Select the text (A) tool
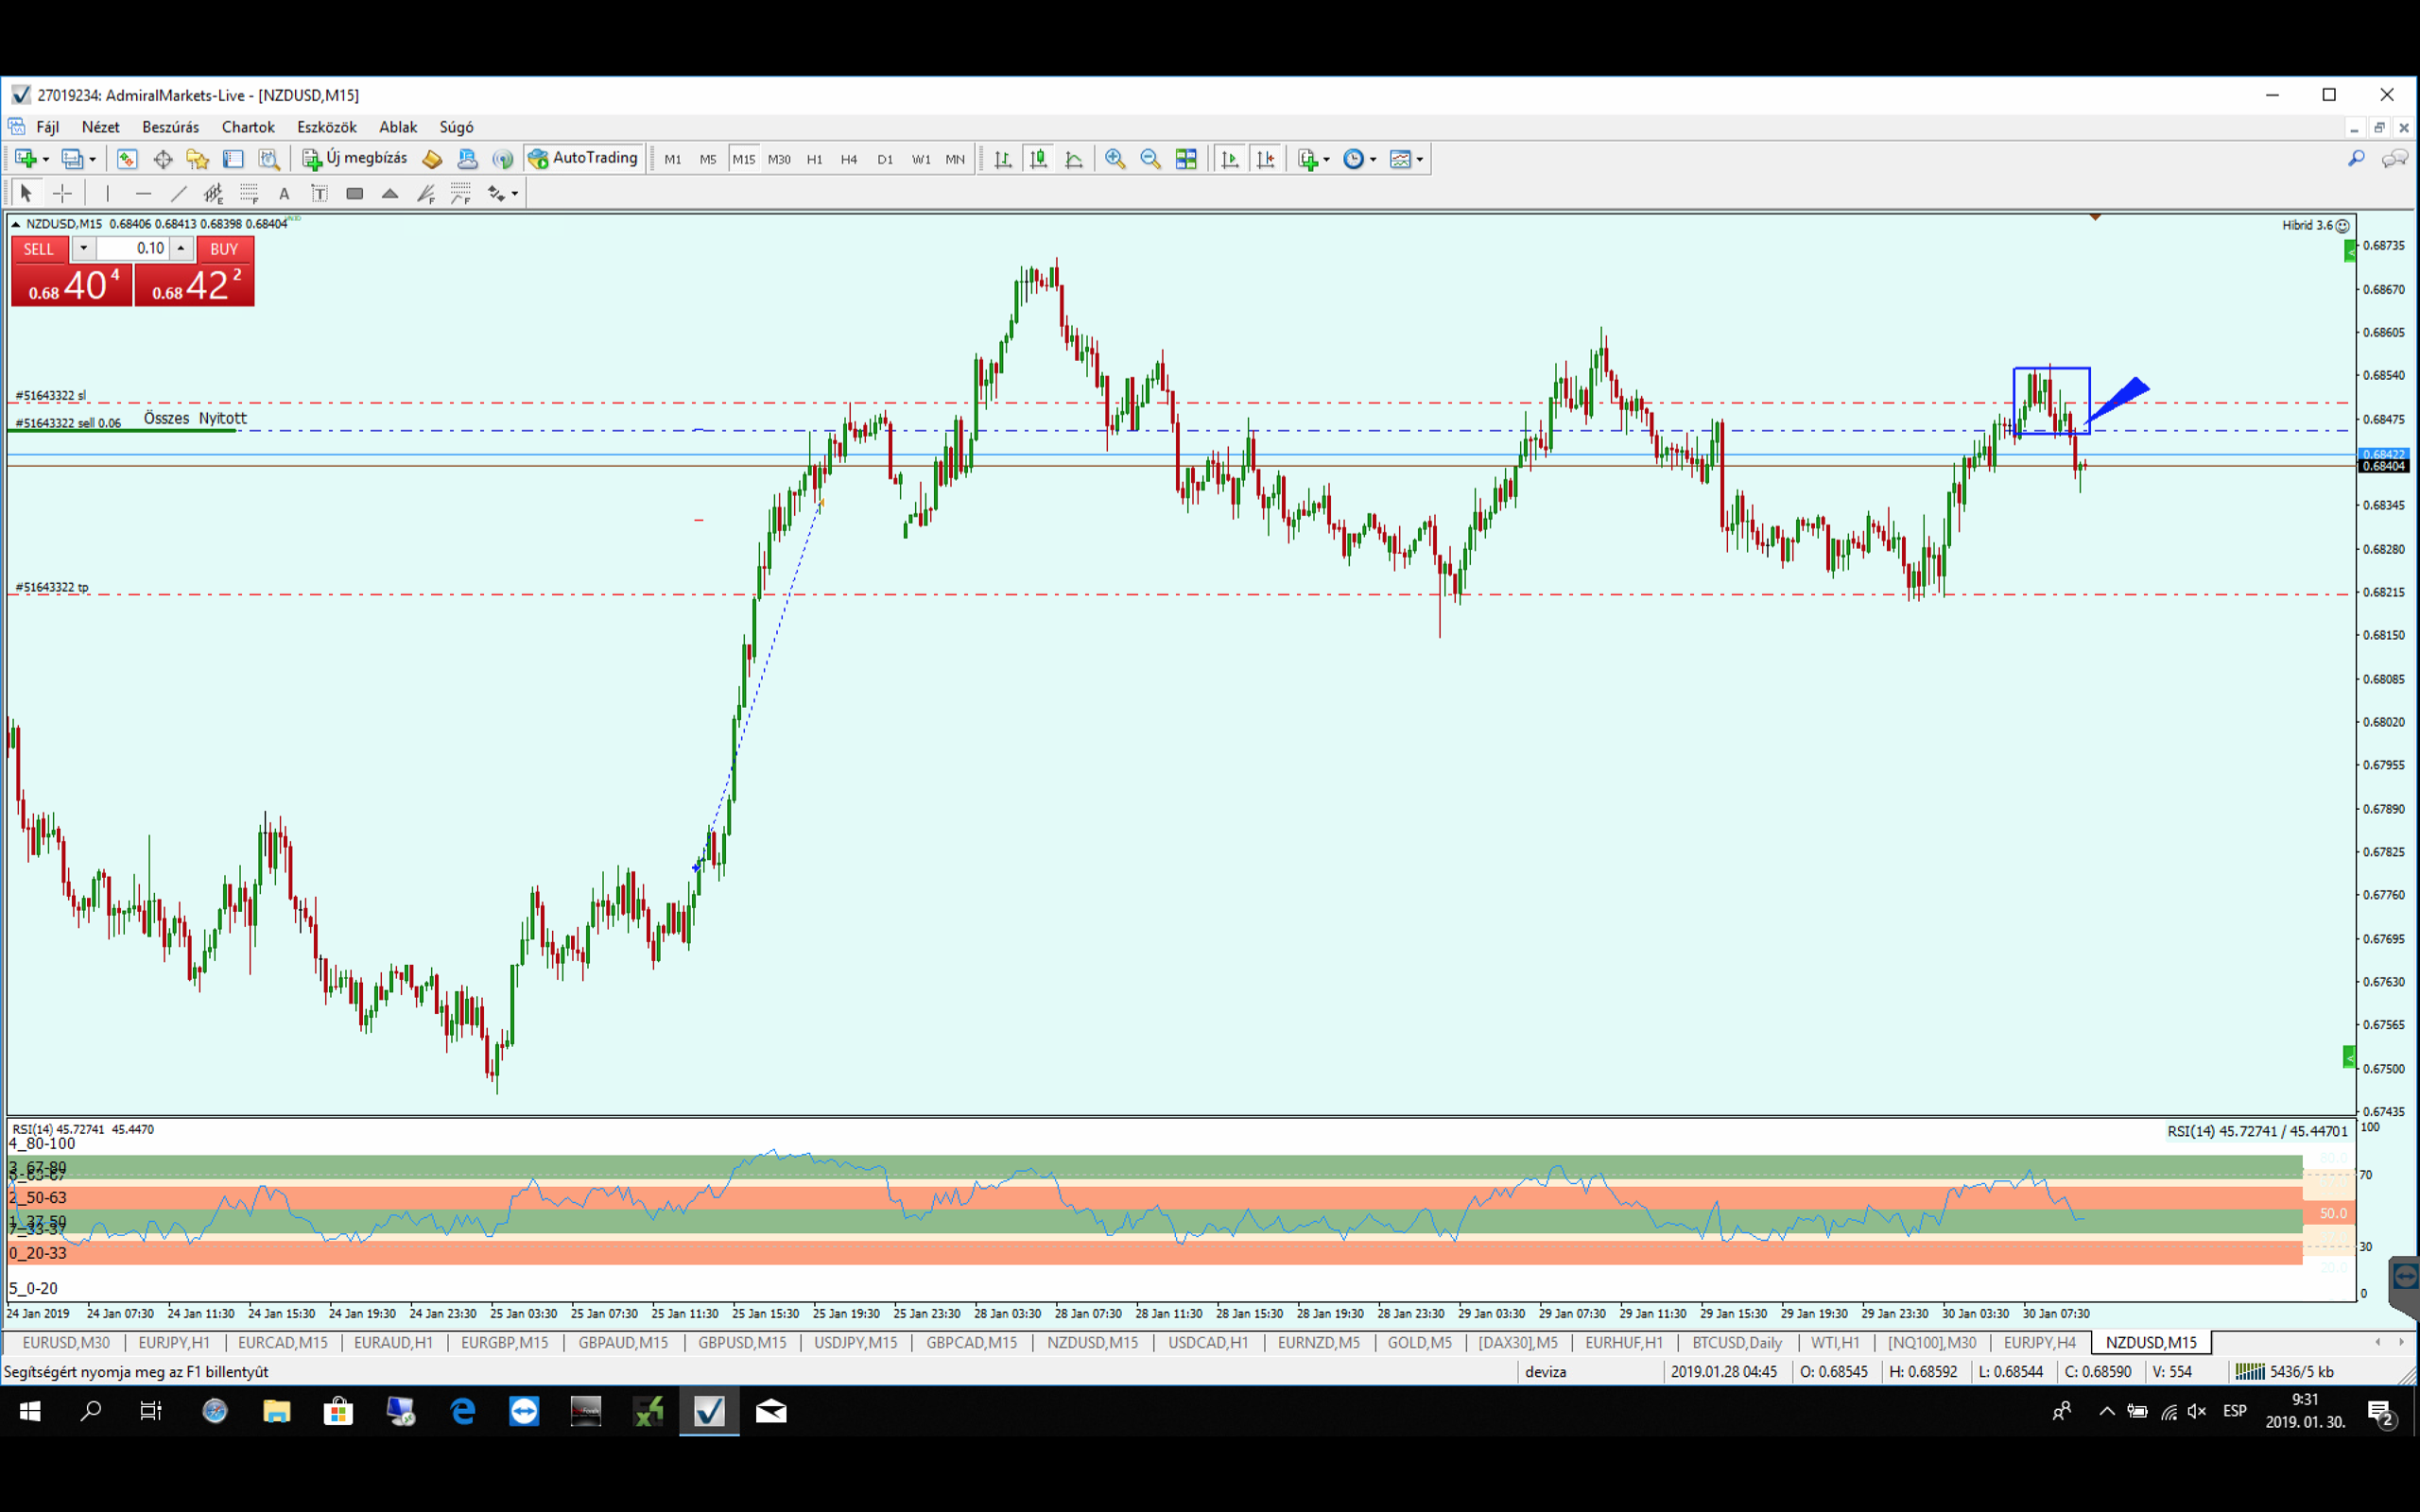 (284, 193)
